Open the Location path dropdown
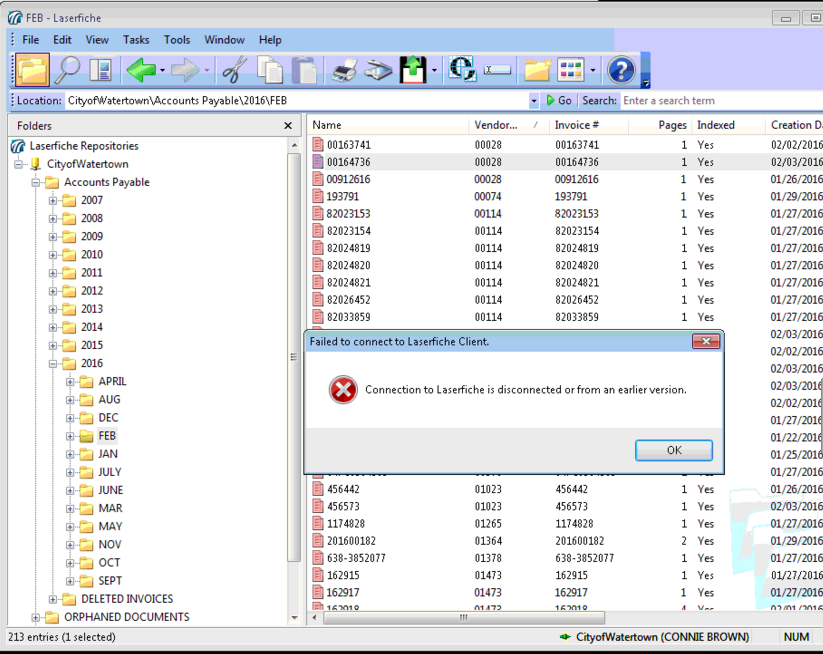This screenshot has width=823, height=654. tap(534, 100)
